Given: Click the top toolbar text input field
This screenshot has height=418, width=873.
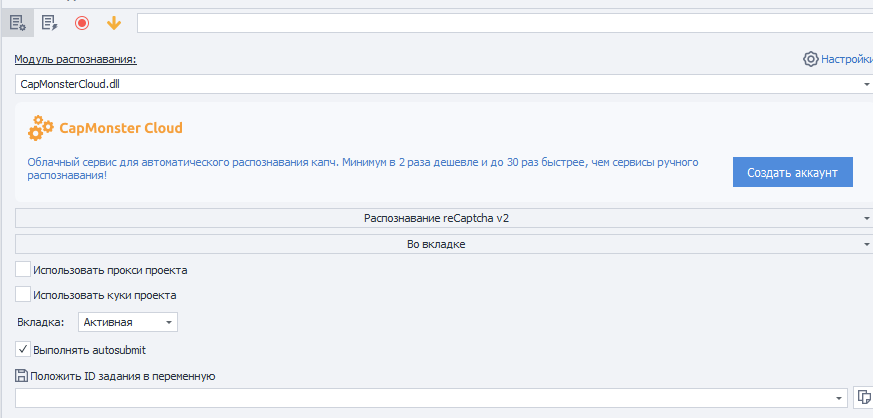Looking at the screenshot, I should [x=505, y=23].
